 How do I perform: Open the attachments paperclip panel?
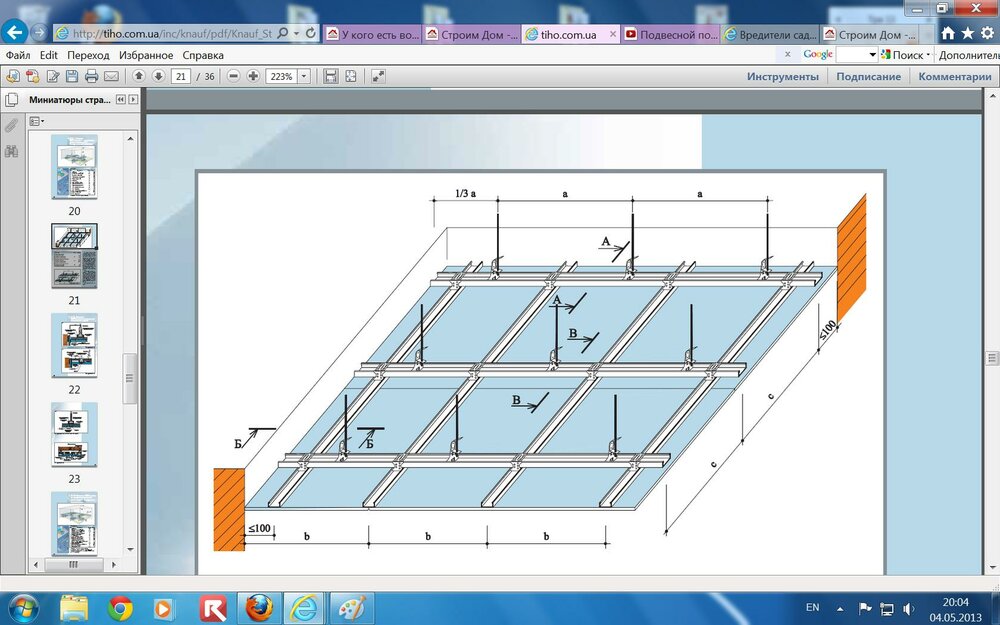pos(12,126)
